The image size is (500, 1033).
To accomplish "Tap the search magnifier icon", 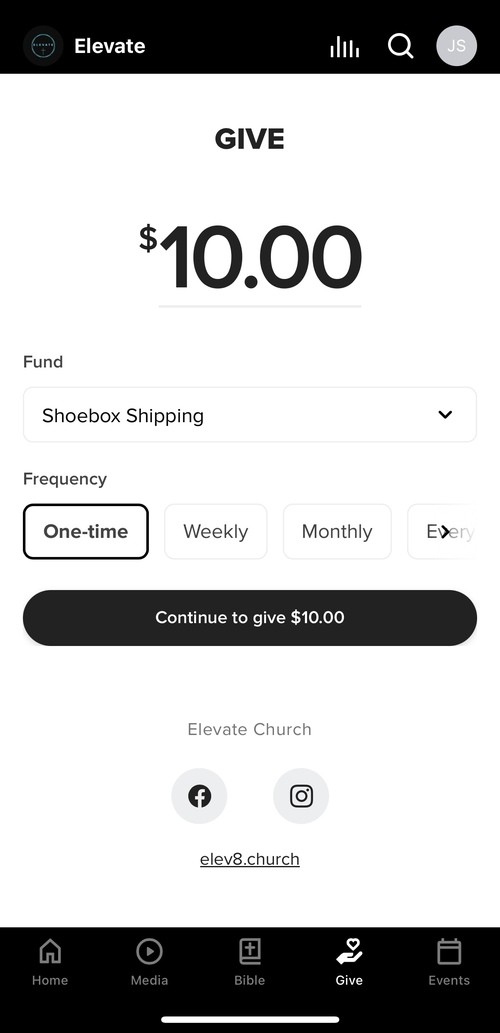I will click(401, 46).
